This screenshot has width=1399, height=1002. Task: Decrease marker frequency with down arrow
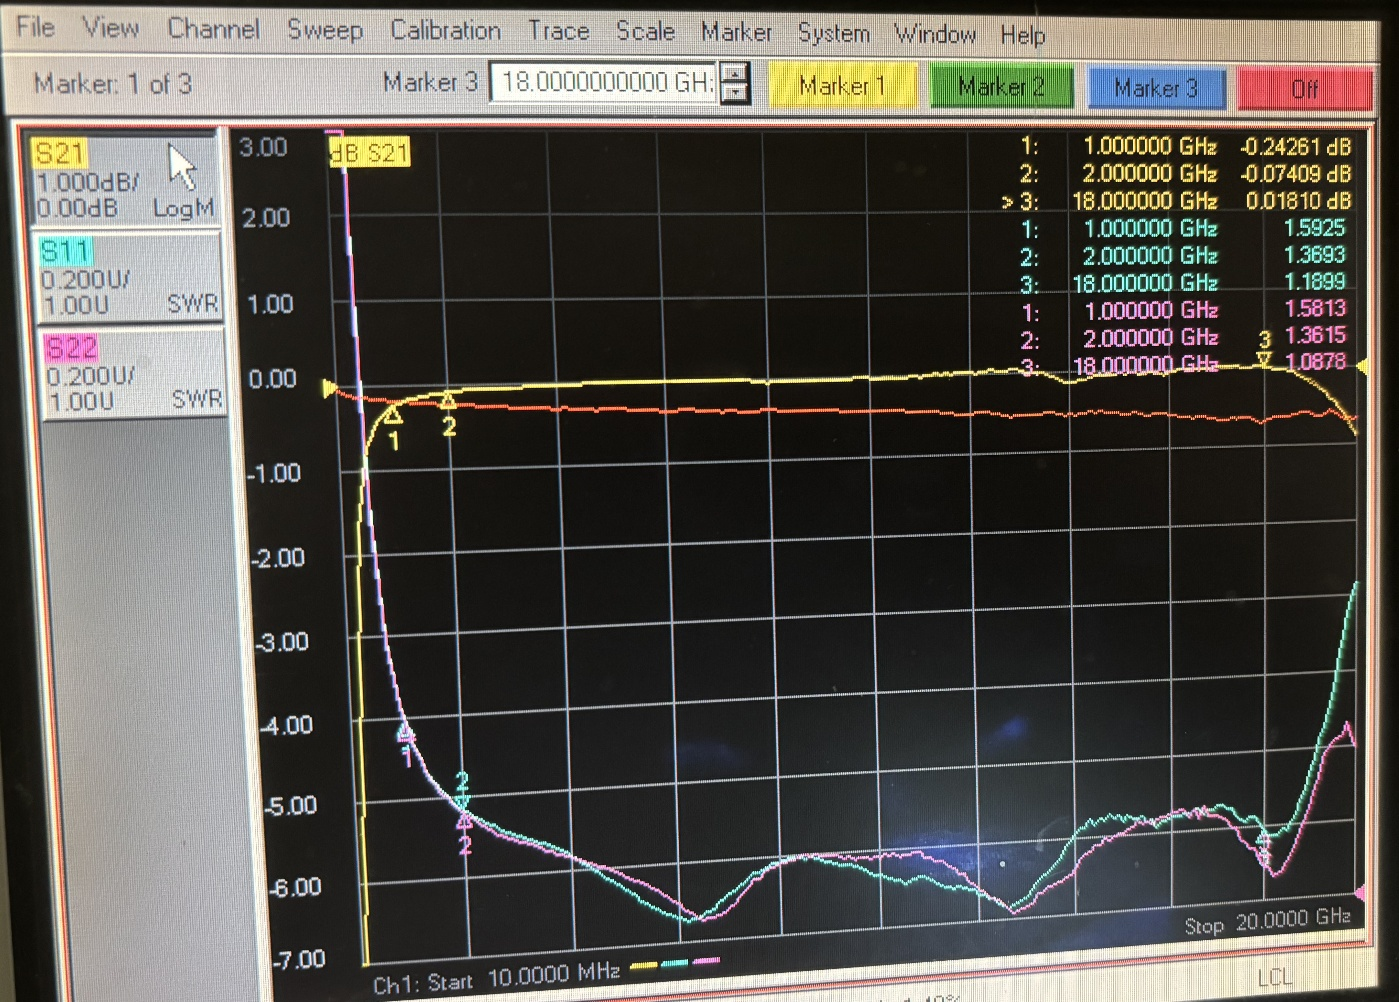734,93
